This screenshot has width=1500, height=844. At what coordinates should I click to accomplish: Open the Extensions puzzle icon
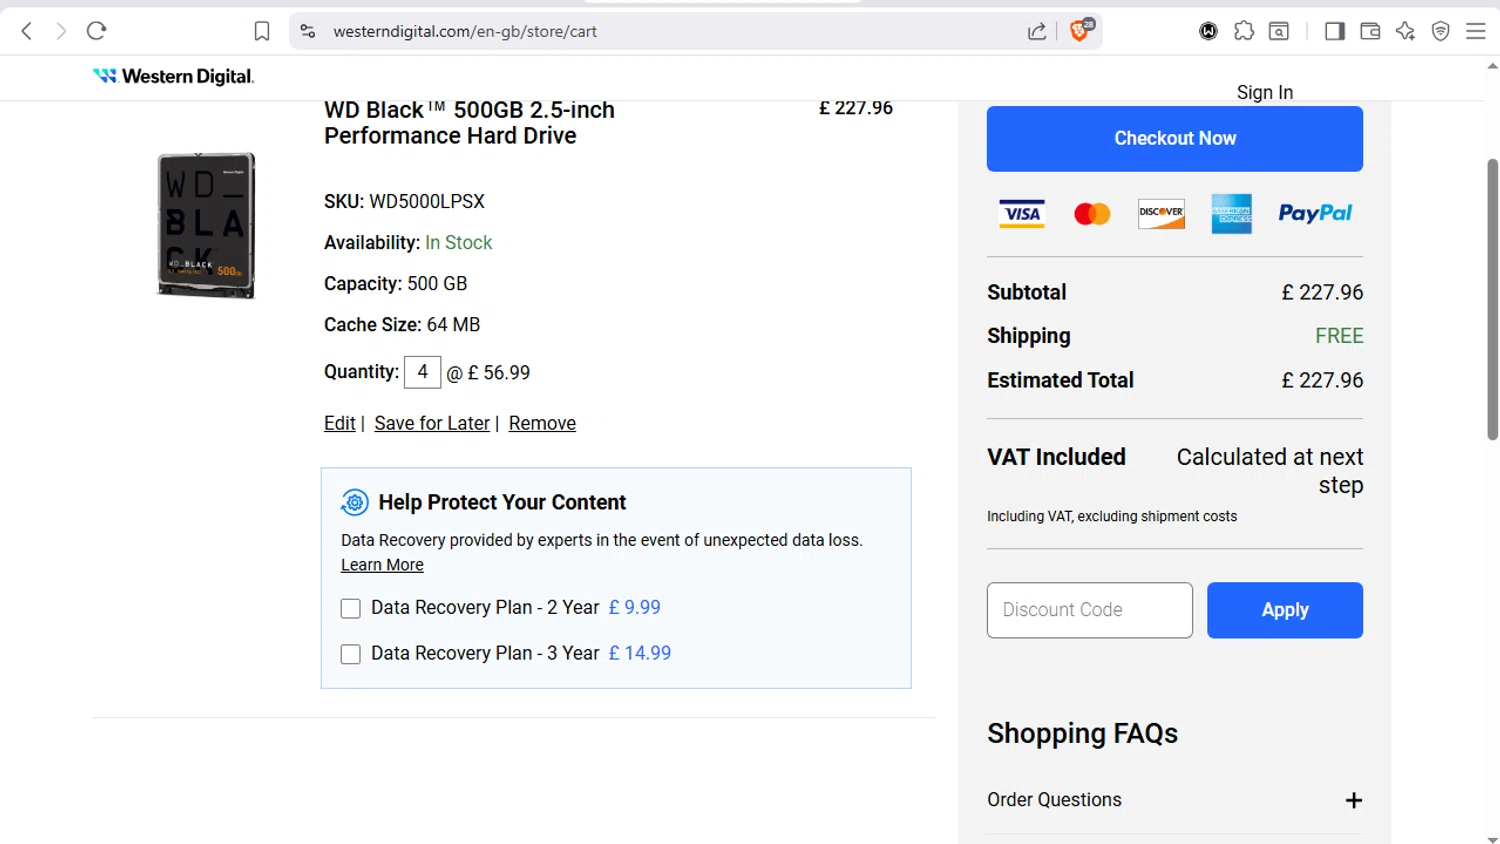1244,31
